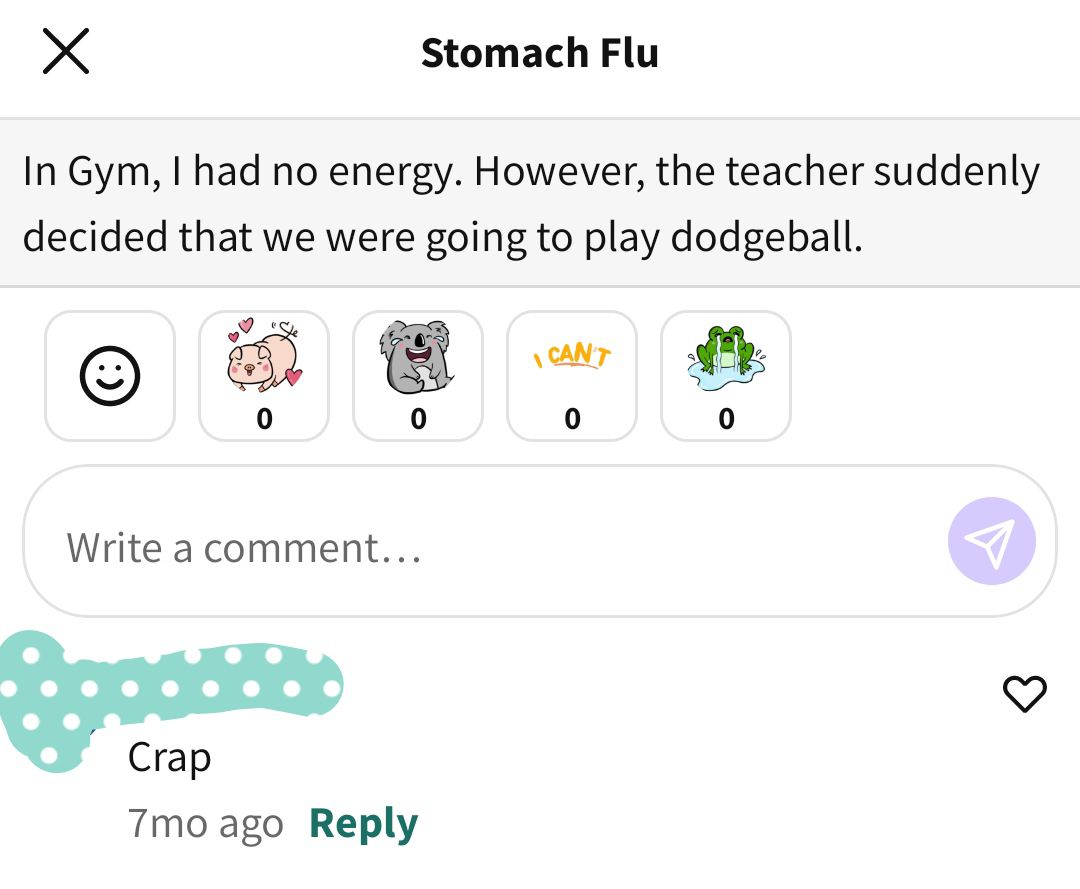Click the zero count under frog sticker
This screenshot has height=889, width=1080.
[727, 419]
